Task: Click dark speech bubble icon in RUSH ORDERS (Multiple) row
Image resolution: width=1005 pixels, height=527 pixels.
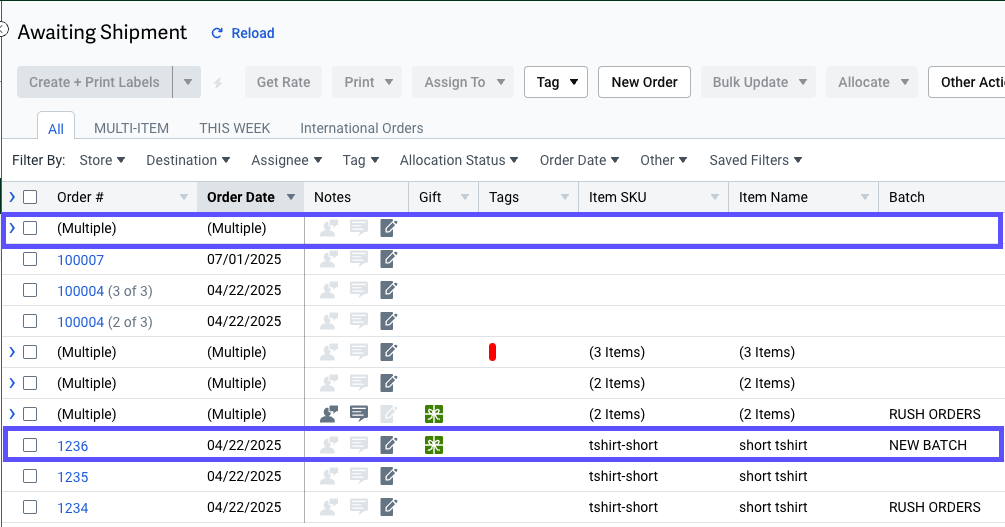Action: click(359, 414)
